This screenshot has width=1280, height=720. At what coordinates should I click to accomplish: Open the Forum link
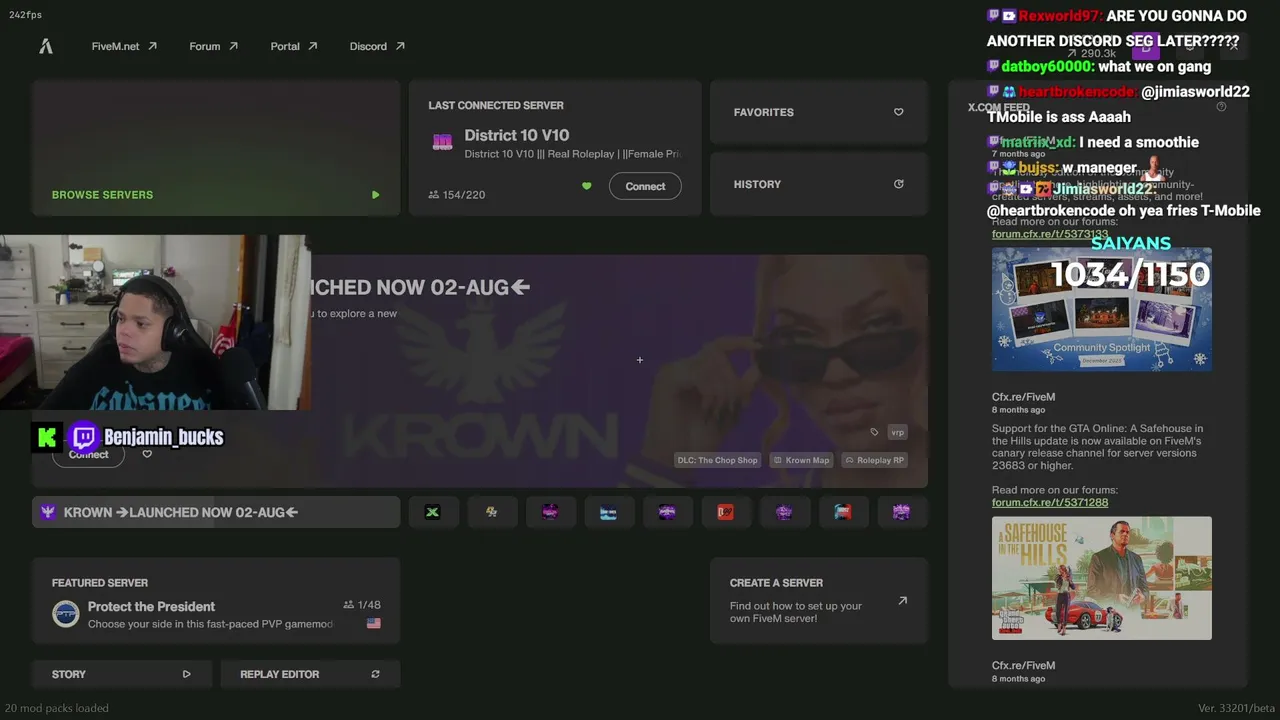click(x=214, y=46)
